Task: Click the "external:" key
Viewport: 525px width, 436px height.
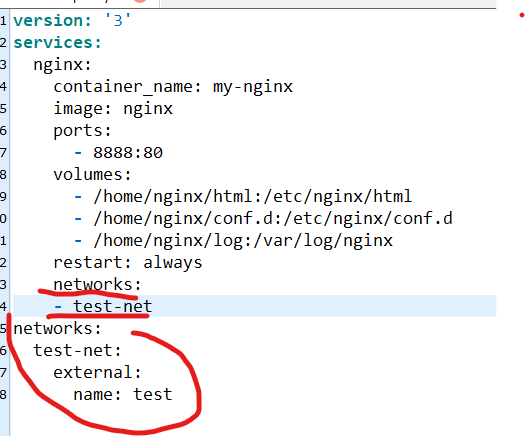Action: coord(97,373)
